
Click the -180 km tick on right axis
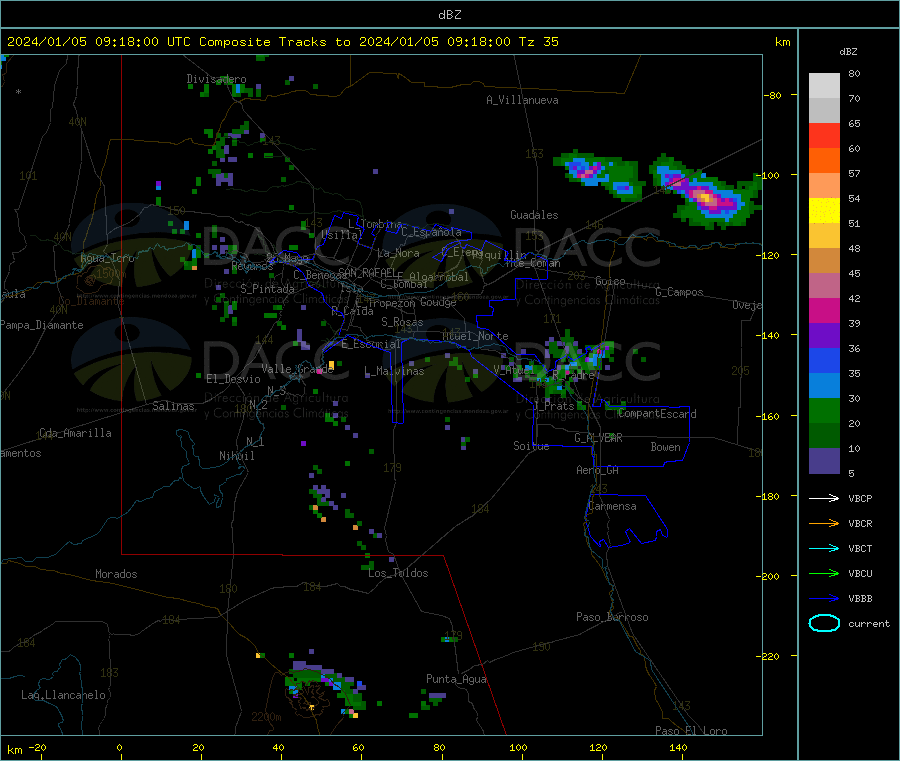[770, 496]
